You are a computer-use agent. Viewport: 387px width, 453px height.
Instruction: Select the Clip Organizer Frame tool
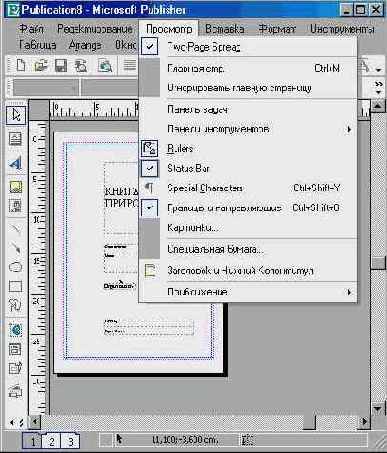pyautogui.click(x=16, y=206)
